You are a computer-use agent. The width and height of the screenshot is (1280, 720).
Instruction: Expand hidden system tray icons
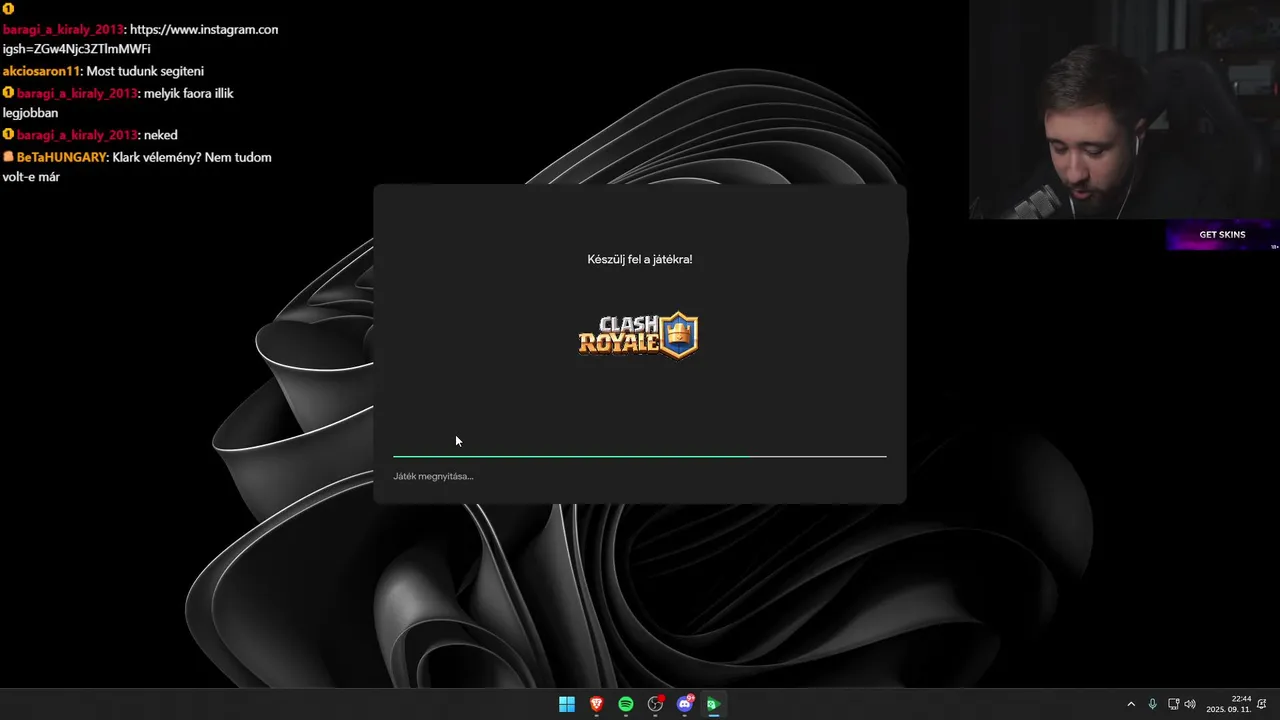tap(1131, 704)
